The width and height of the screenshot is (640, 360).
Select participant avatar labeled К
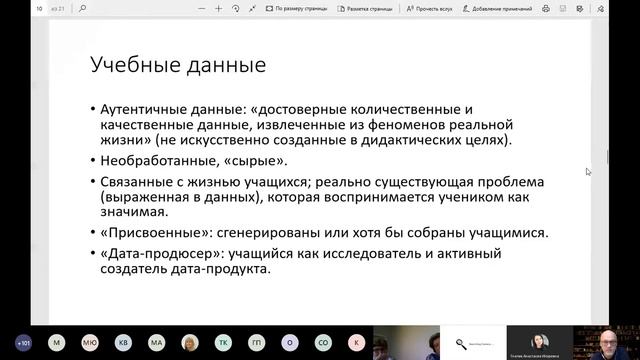356,343
